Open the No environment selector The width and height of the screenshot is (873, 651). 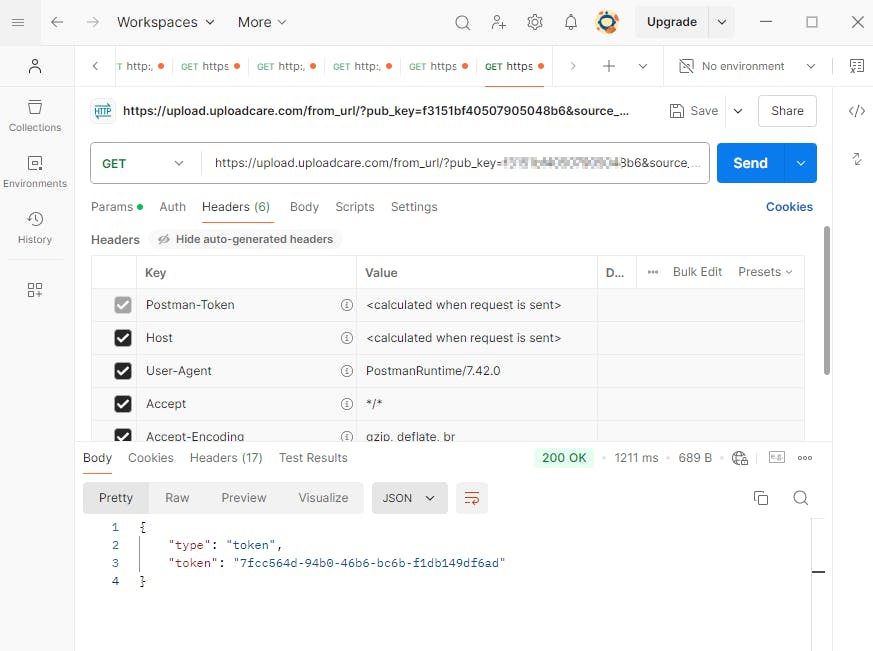click(x=747, y=66)
